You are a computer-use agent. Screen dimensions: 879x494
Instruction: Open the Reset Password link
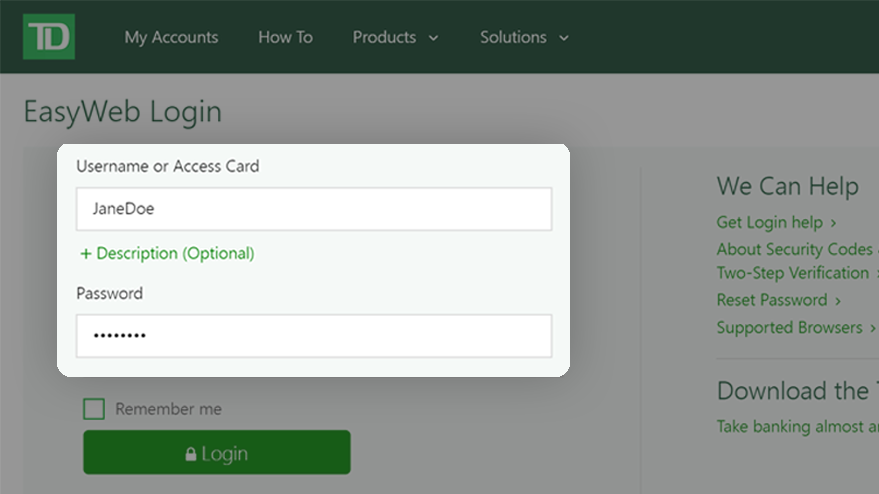tap(779, 300)
